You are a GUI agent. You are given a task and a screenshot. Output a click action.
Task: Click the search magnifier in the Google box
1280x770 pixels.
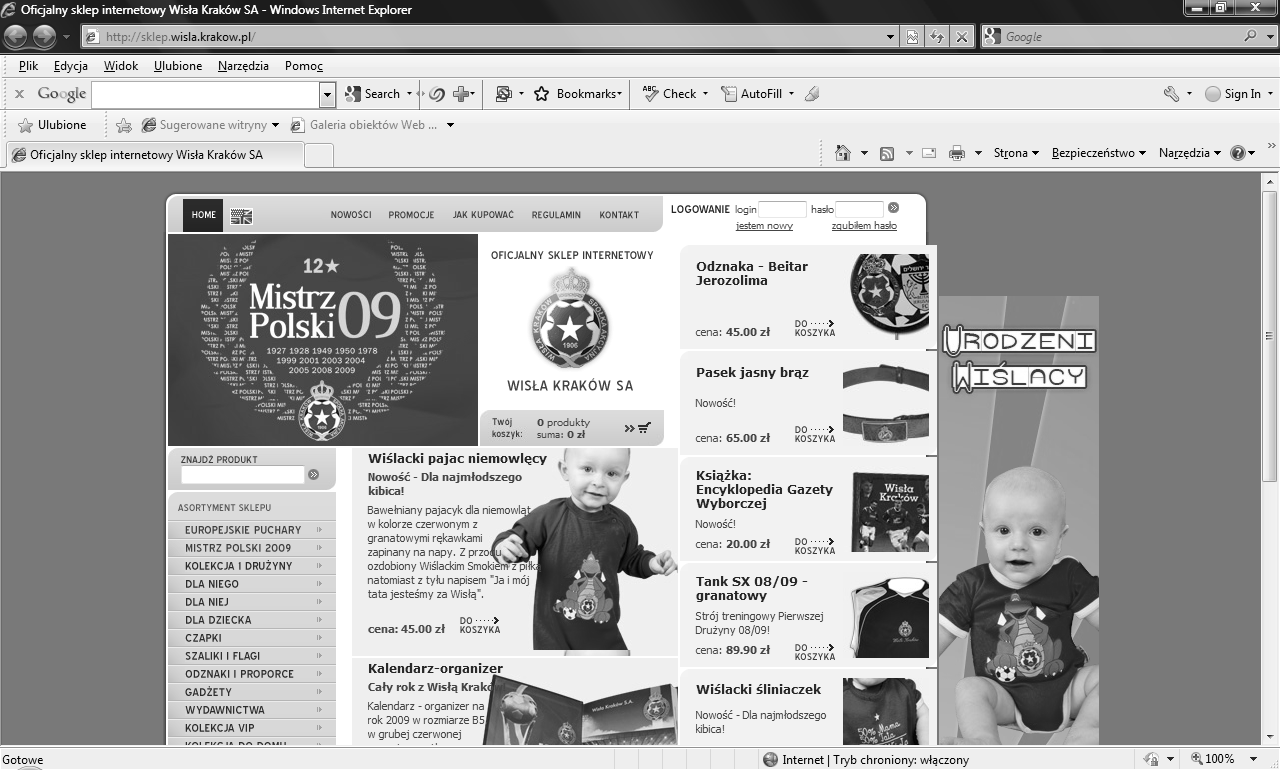pos(1252,36)
